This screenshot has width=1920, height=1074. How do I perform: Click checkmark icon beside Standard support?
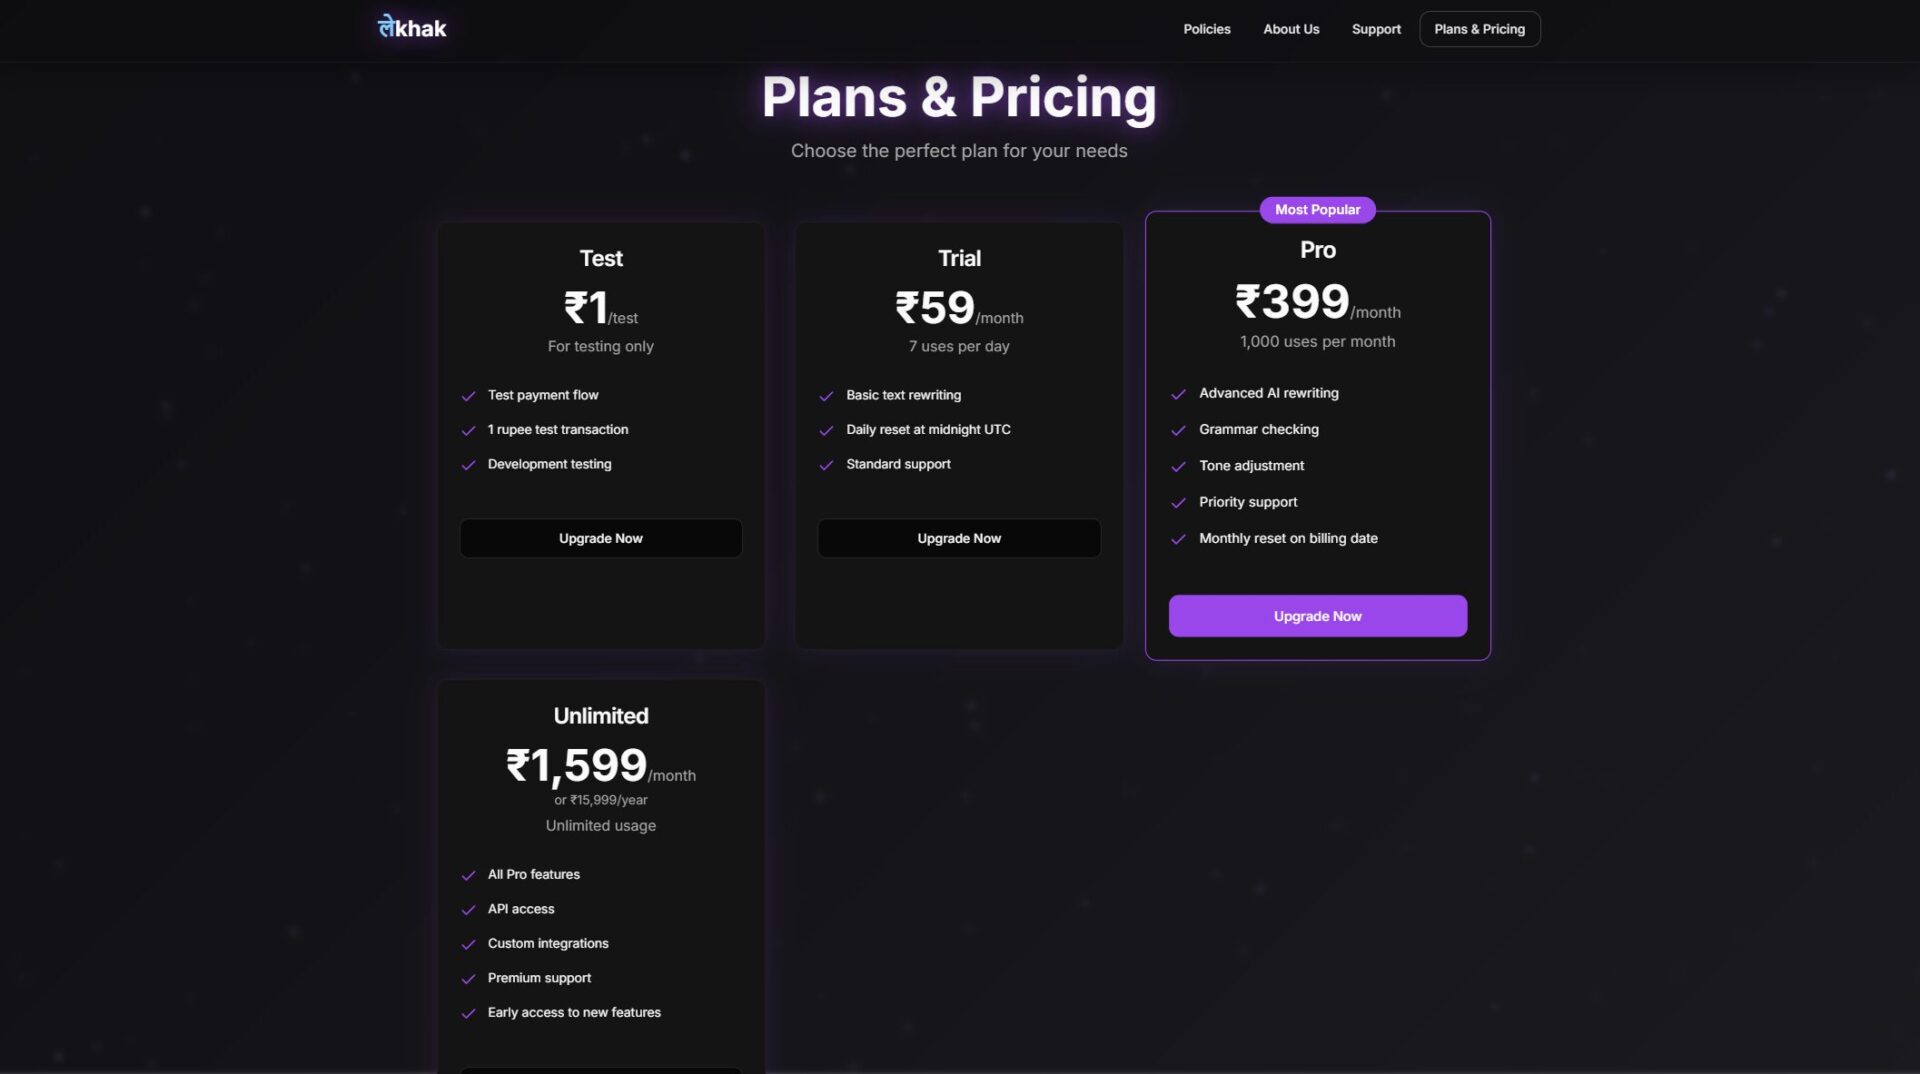826,465
